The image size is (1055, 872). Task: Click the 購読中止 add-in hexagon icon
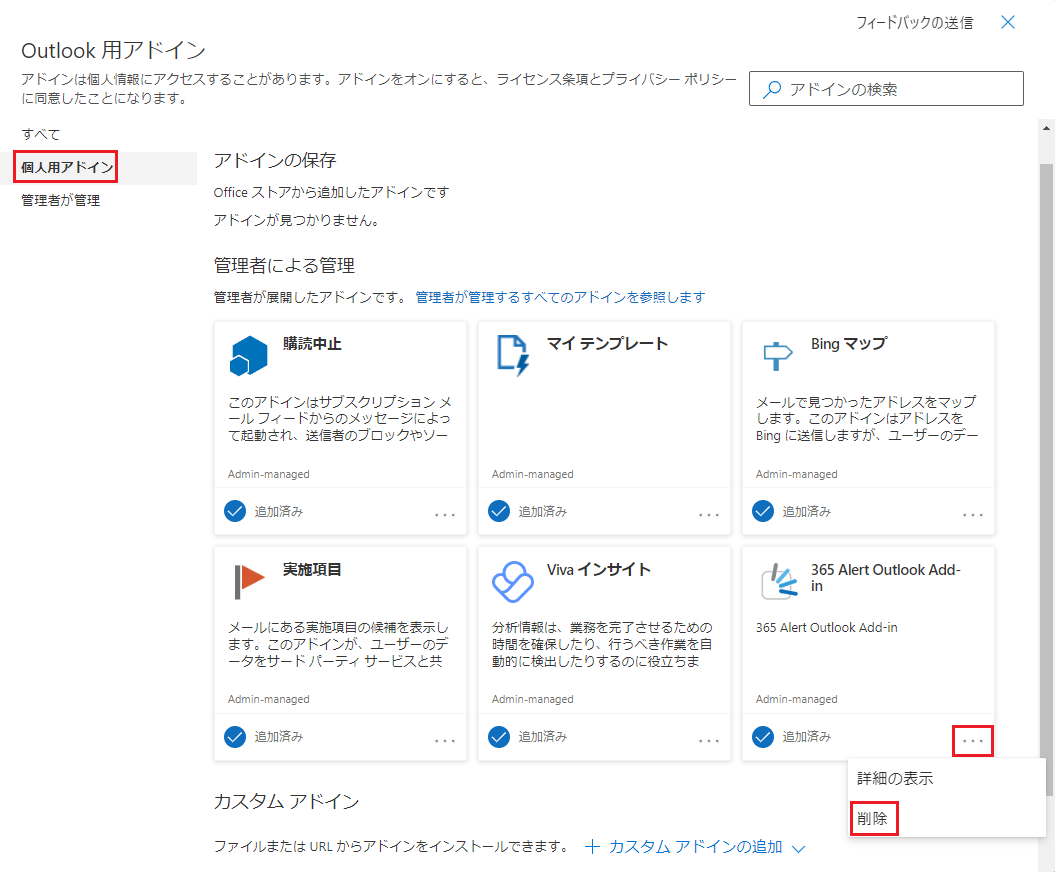248,355
